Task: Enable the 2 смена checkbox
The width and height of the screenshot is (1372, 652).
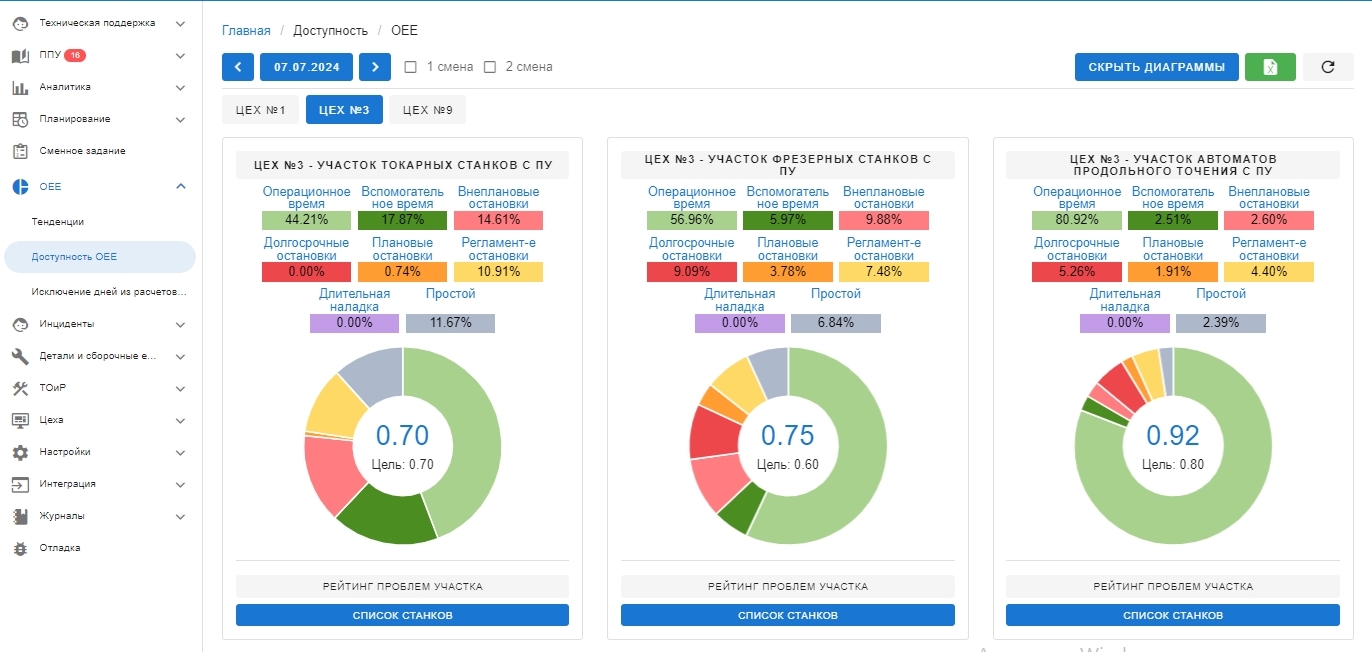Action: click(x=490, y=67)
